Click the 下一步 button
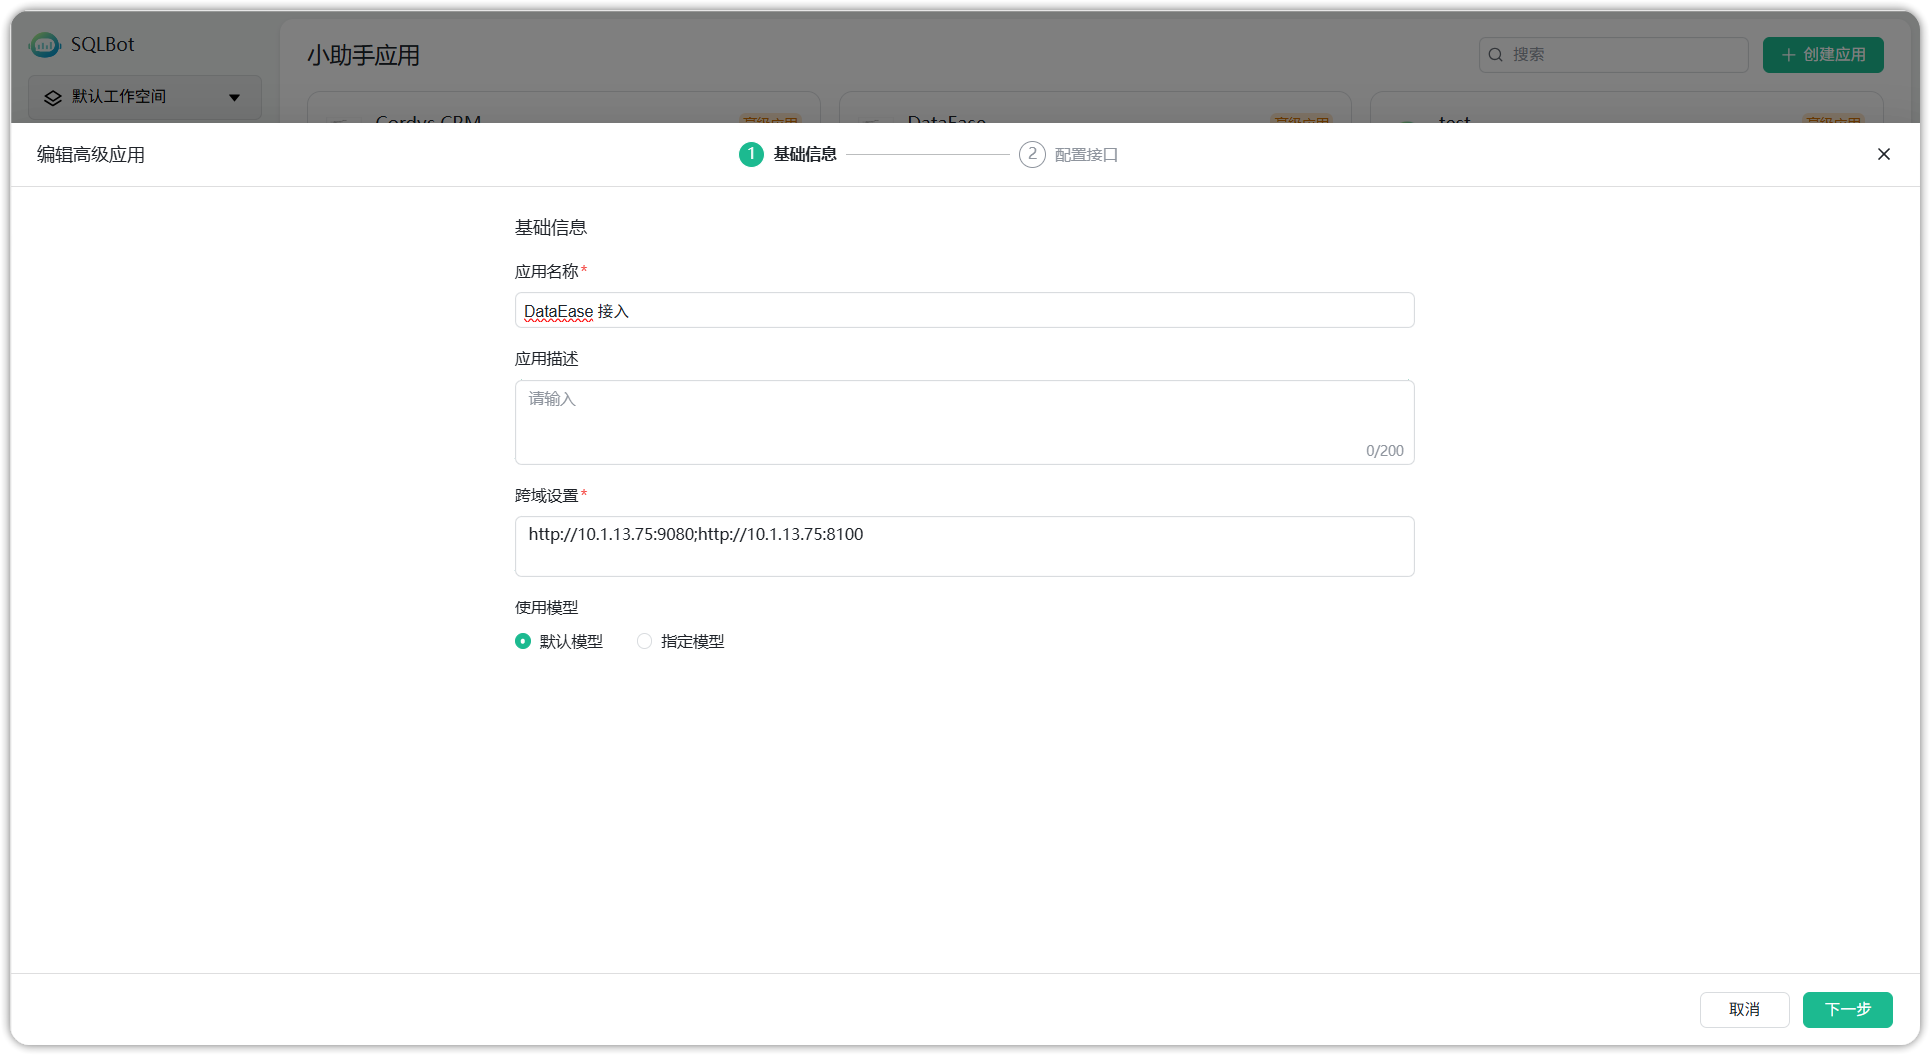 (1847, 1009)
